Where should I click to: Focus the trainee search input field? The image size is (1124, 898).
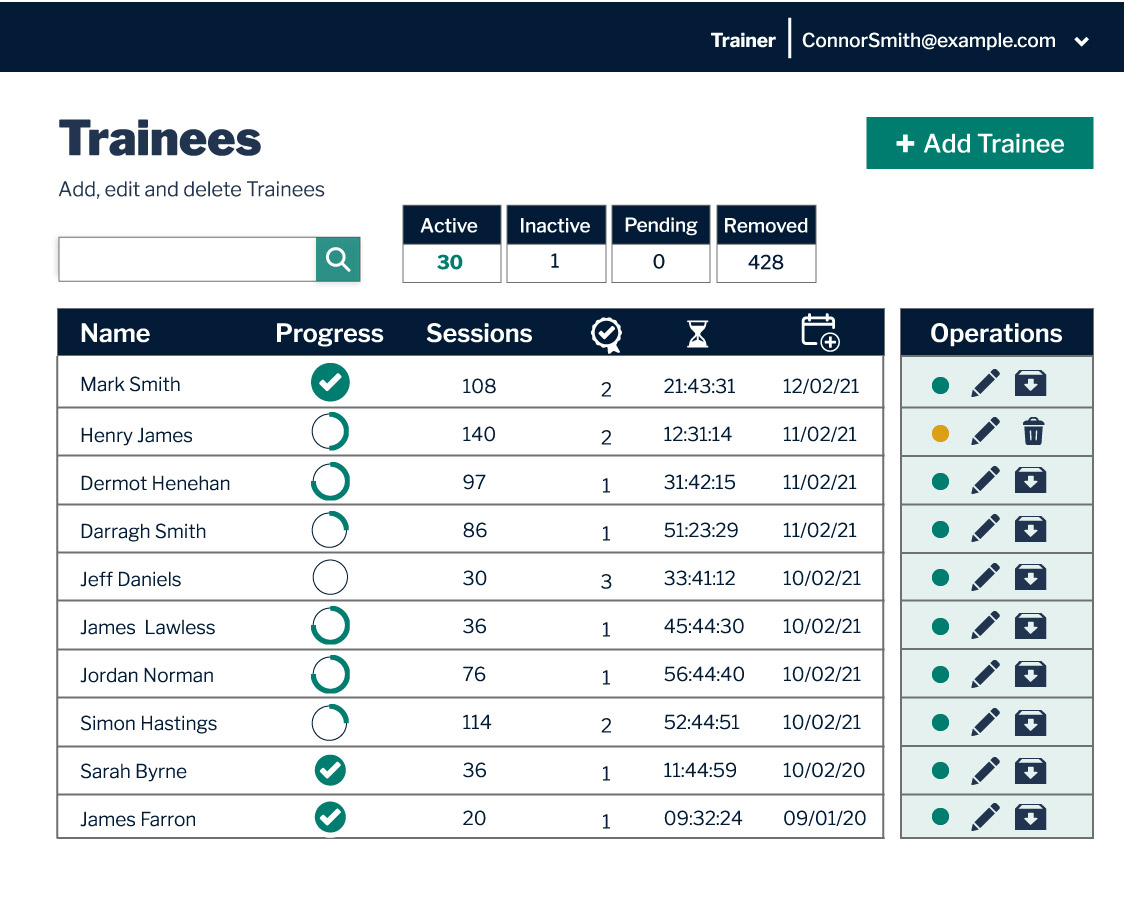(188, 260)
